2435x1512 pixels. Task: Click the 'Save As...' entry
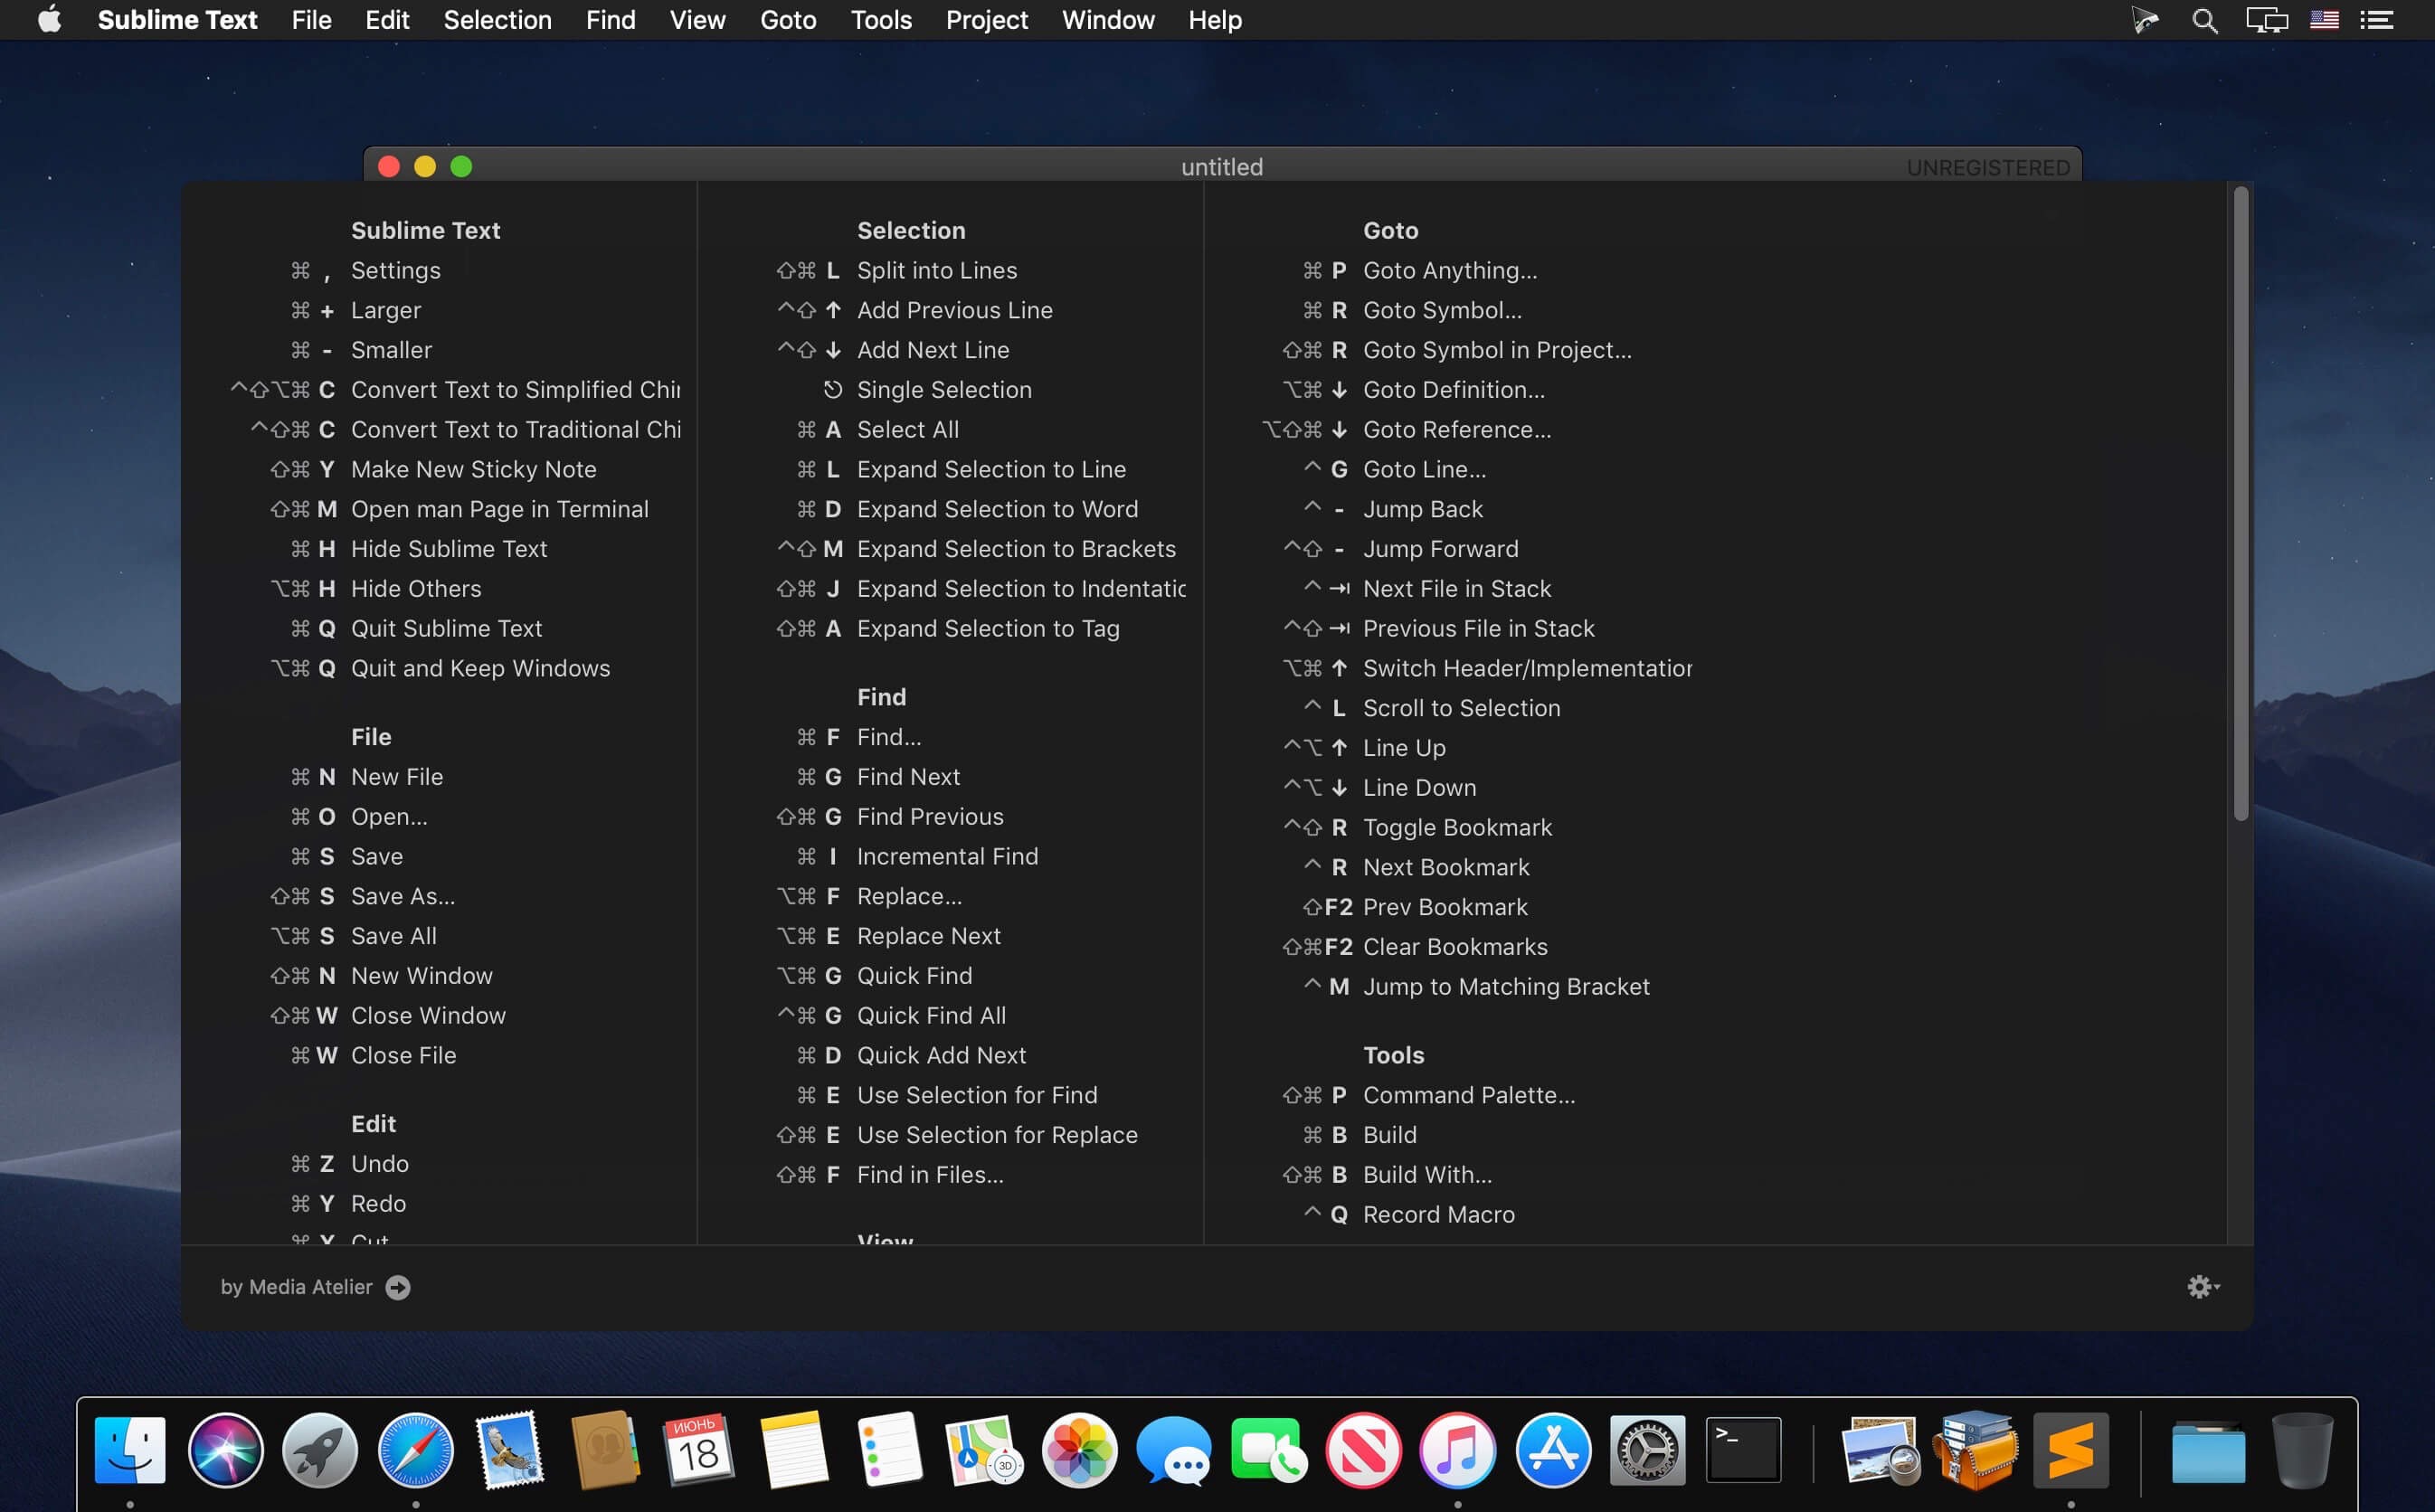pos(402,896)
